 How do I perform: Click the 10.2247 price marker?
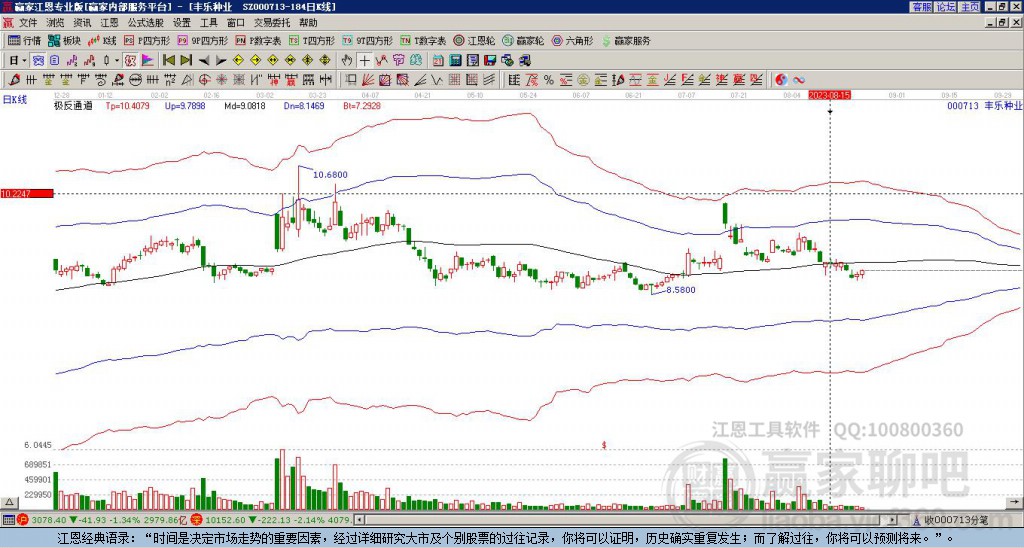(x=26, y=193)
